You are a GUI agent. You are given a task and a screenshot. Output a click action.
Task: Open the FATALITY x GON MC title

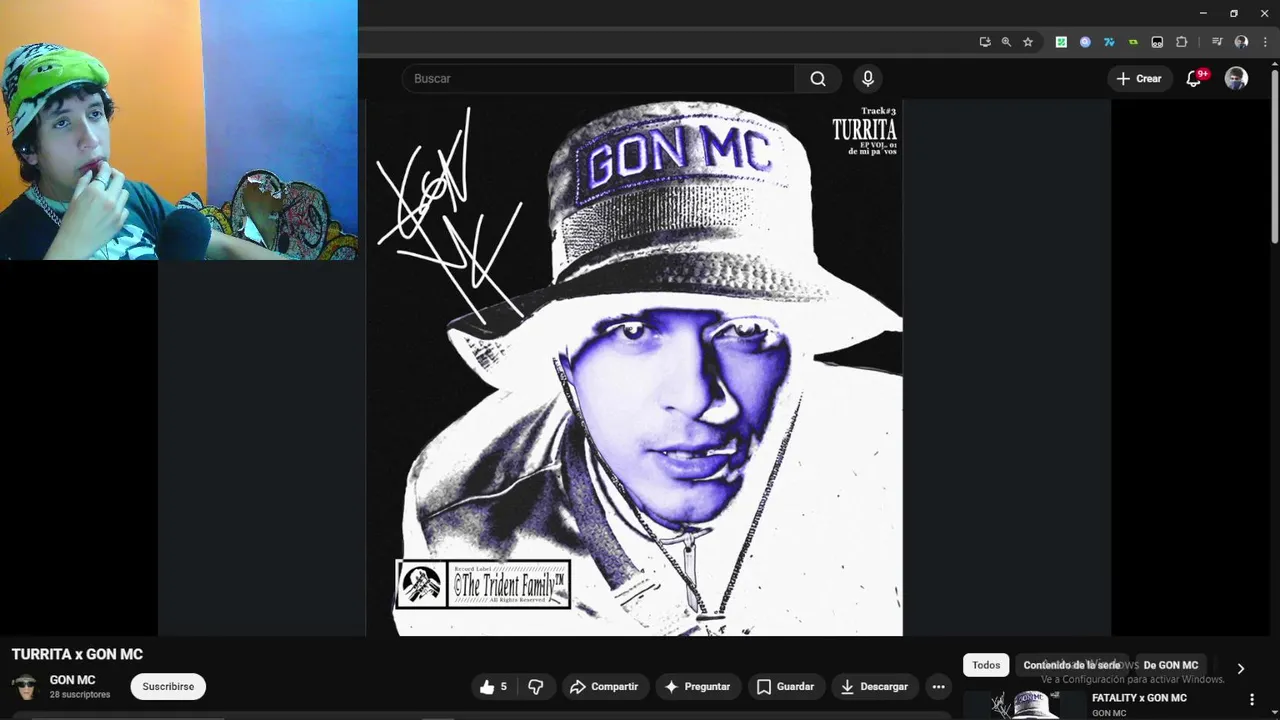coord(1139,698)
